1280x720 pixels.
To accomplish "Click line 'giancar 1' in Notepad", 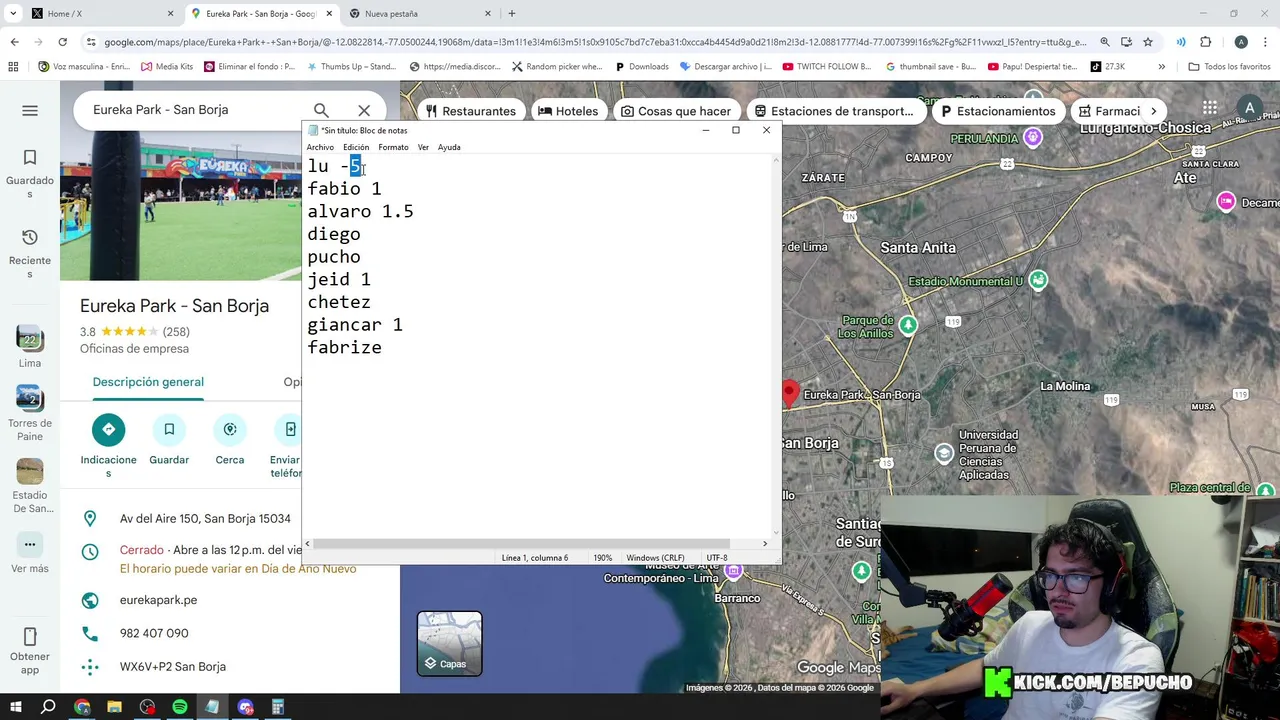I will 355,325.
